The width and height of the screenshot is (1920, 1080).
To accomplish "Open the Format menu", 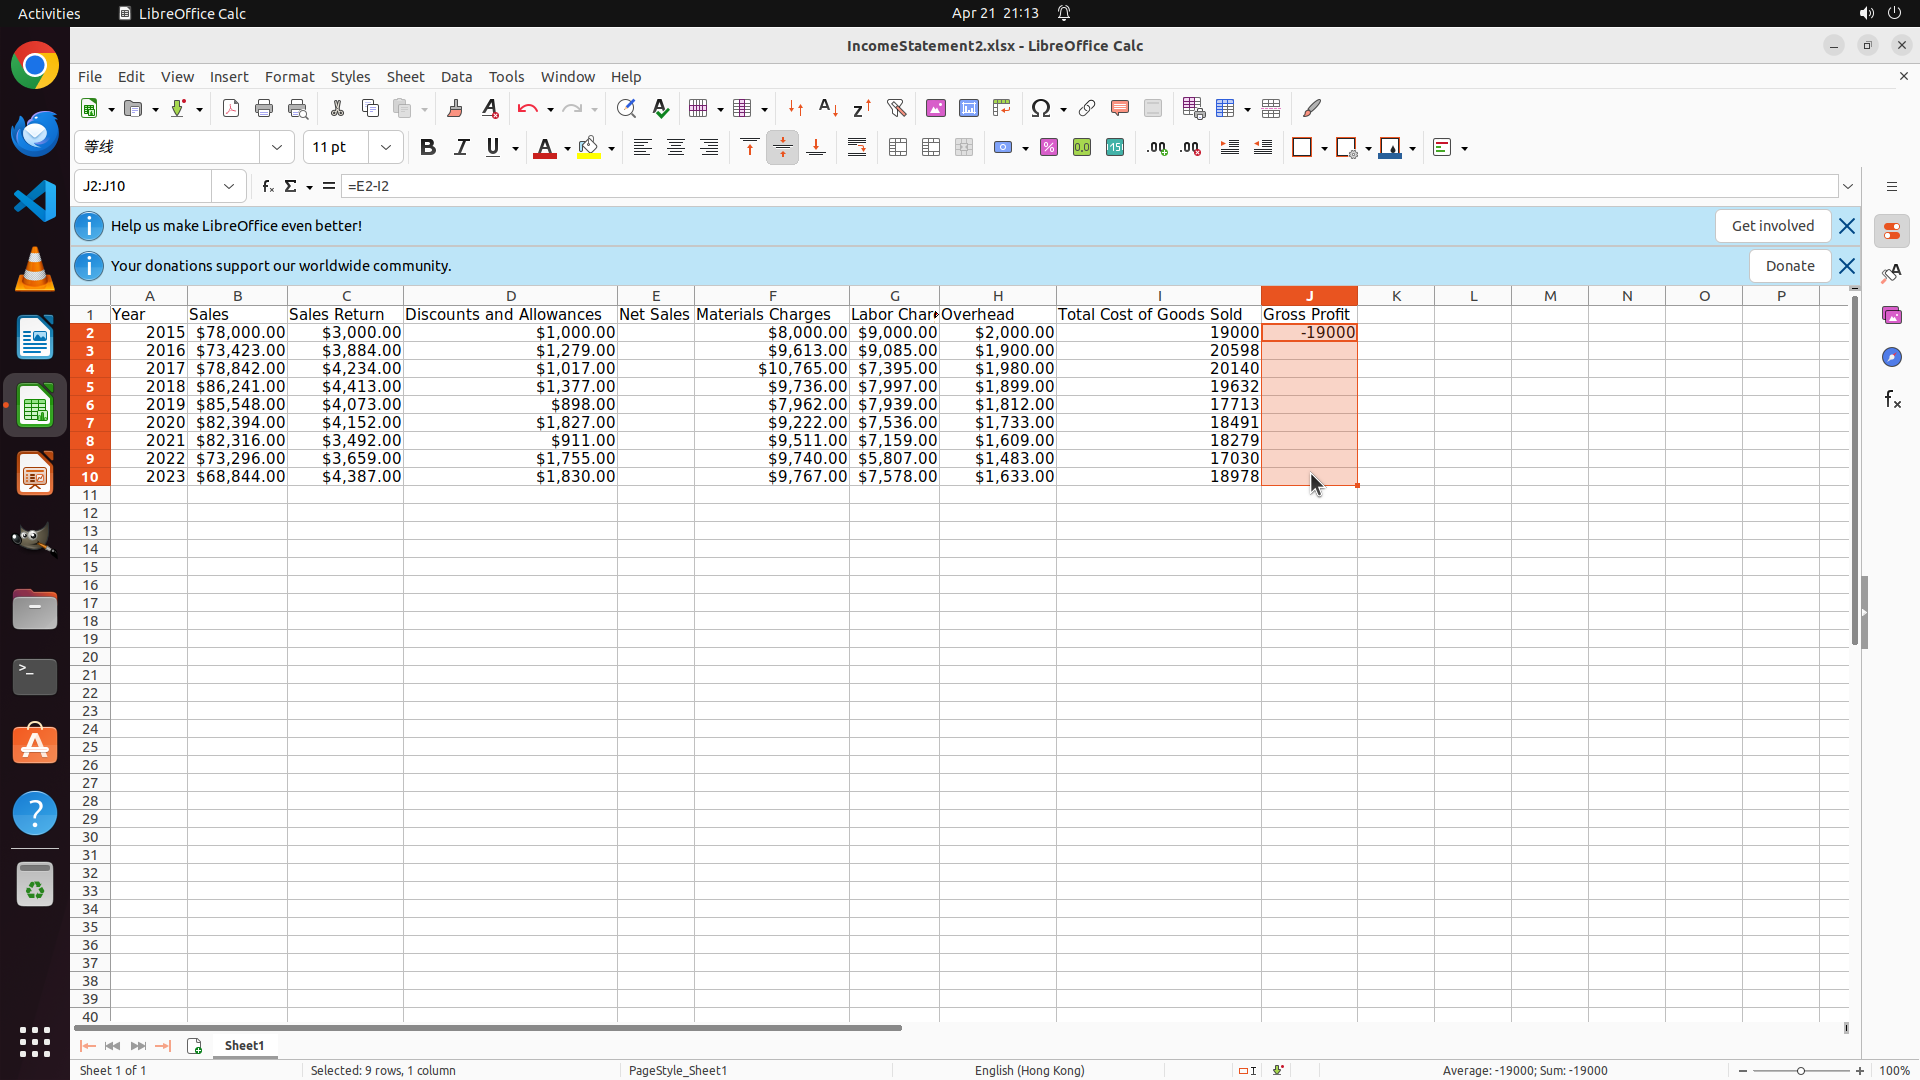I will [289, 77].
